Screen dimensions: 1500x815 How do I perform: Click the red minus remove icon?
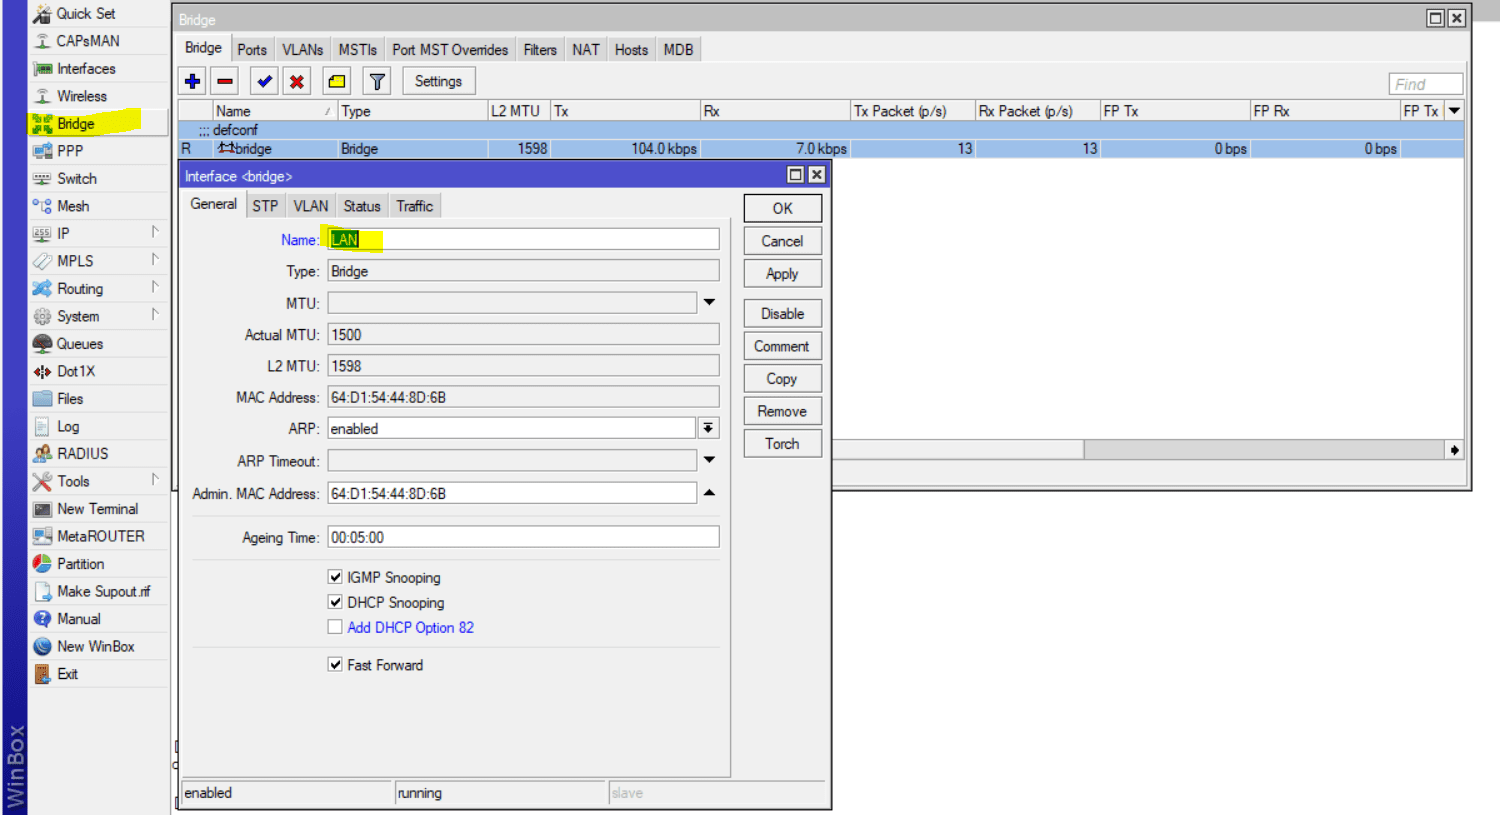(x=225, y=82)
